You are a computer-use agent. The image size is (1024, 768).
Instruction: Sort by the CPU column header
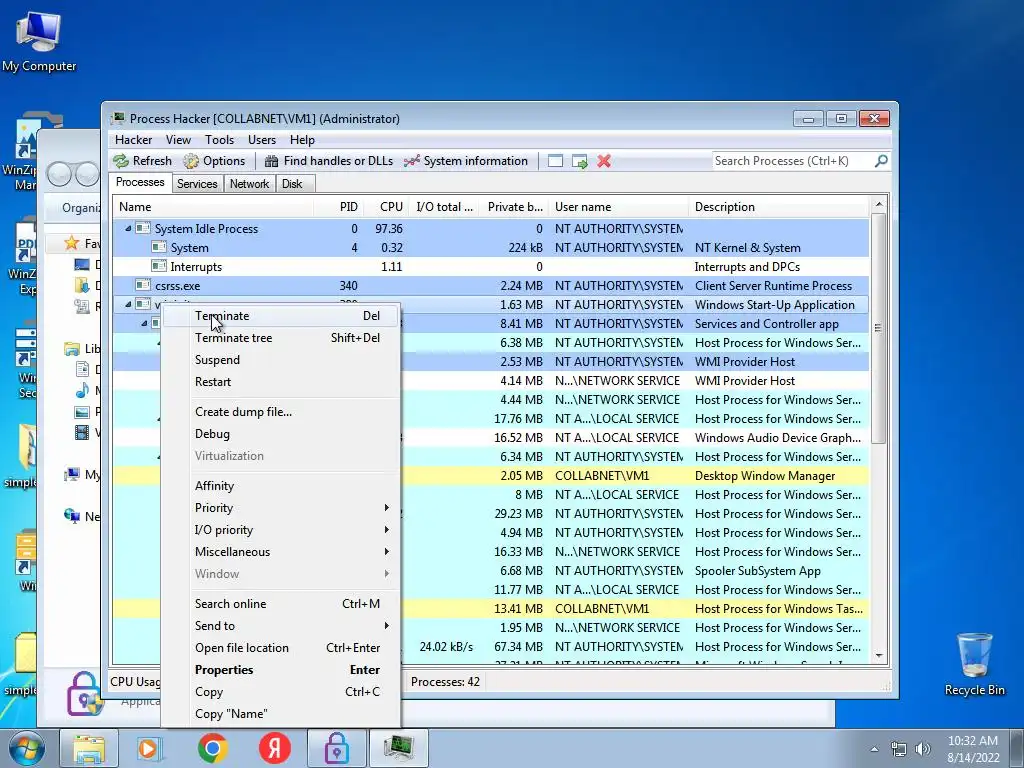click(385, 207)
